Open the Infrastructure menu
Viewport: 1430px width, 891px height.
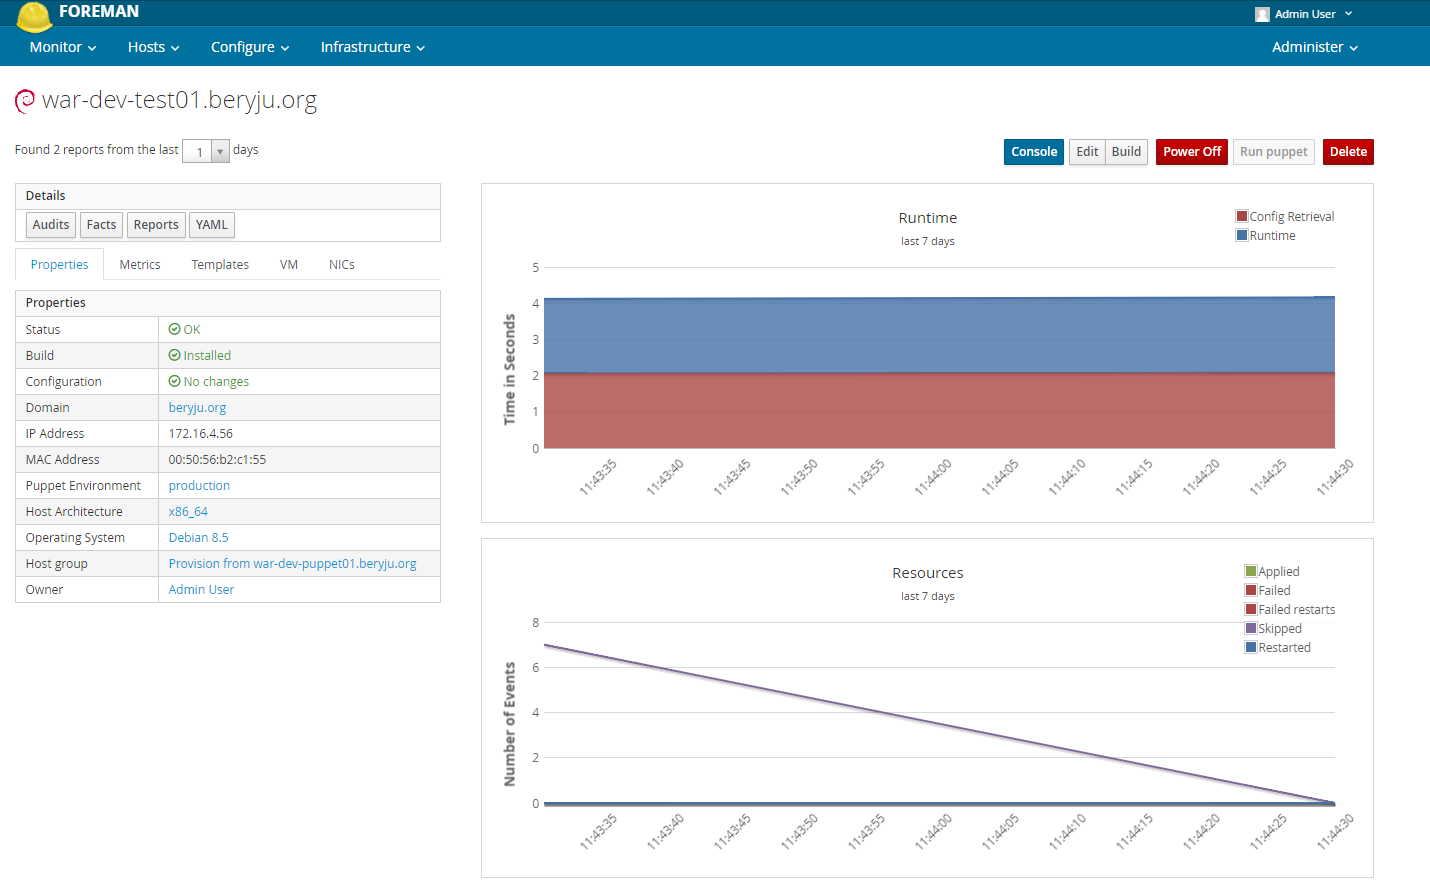[373, 47]
